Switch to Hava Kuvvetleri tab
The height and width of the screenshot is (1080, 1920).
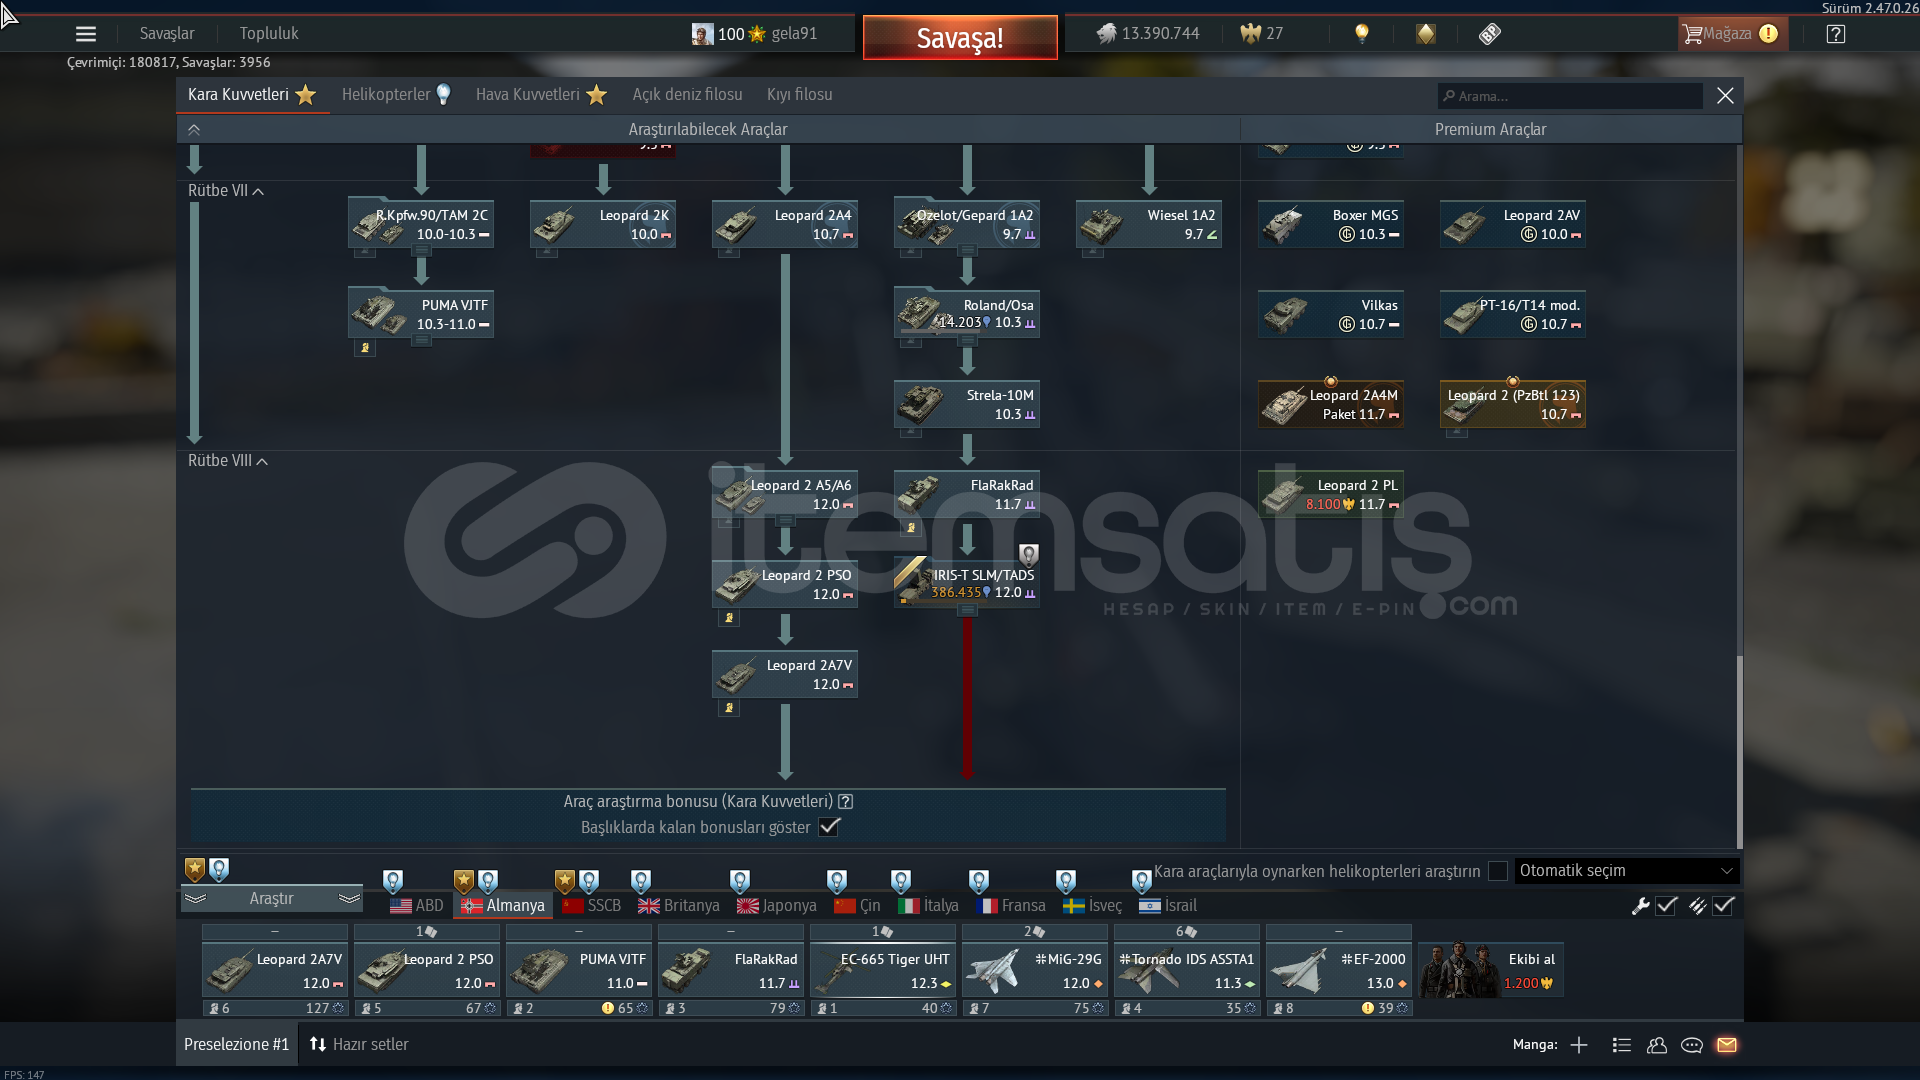pyautogui.click(x=541, y=95)
